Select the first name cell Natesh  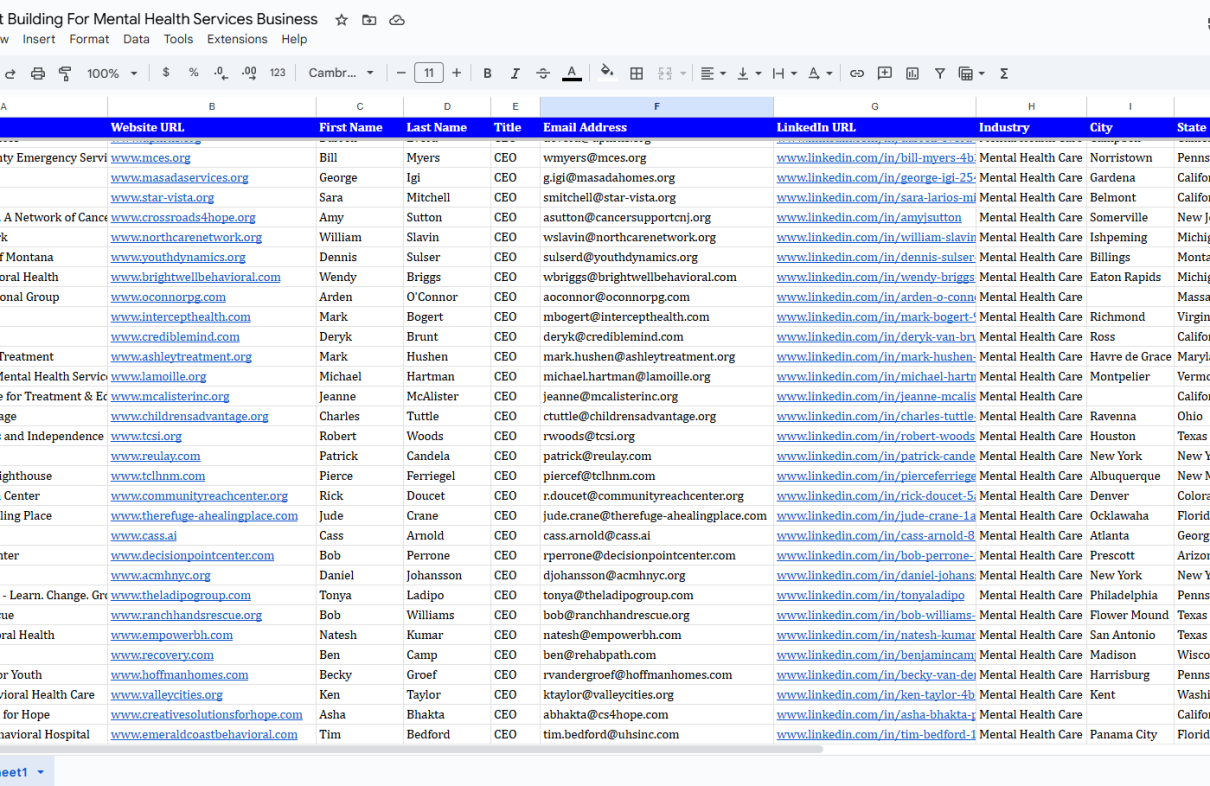[360, 635]
